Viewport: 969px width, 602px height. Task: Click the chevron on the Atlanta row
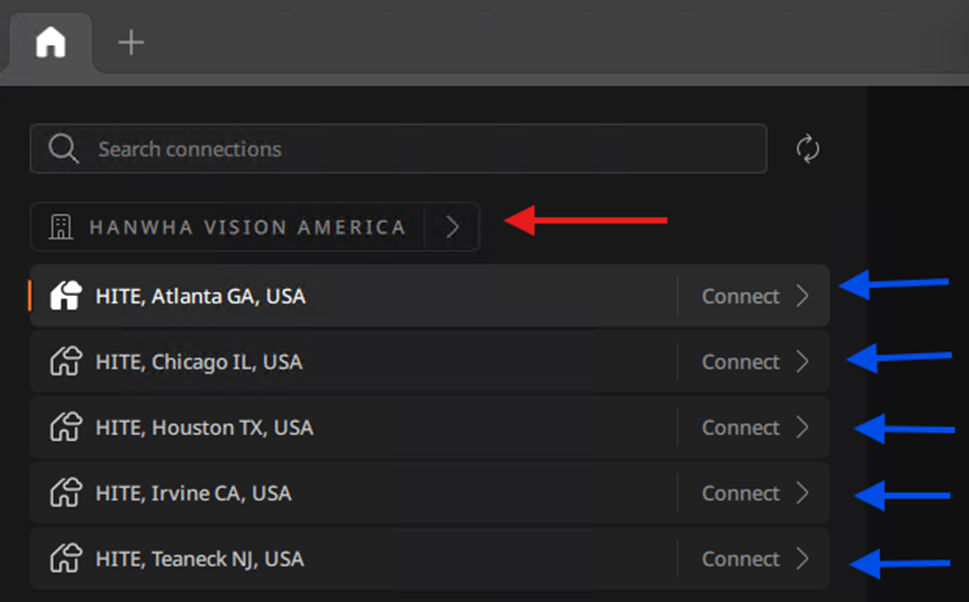click(x=803, y=296)
